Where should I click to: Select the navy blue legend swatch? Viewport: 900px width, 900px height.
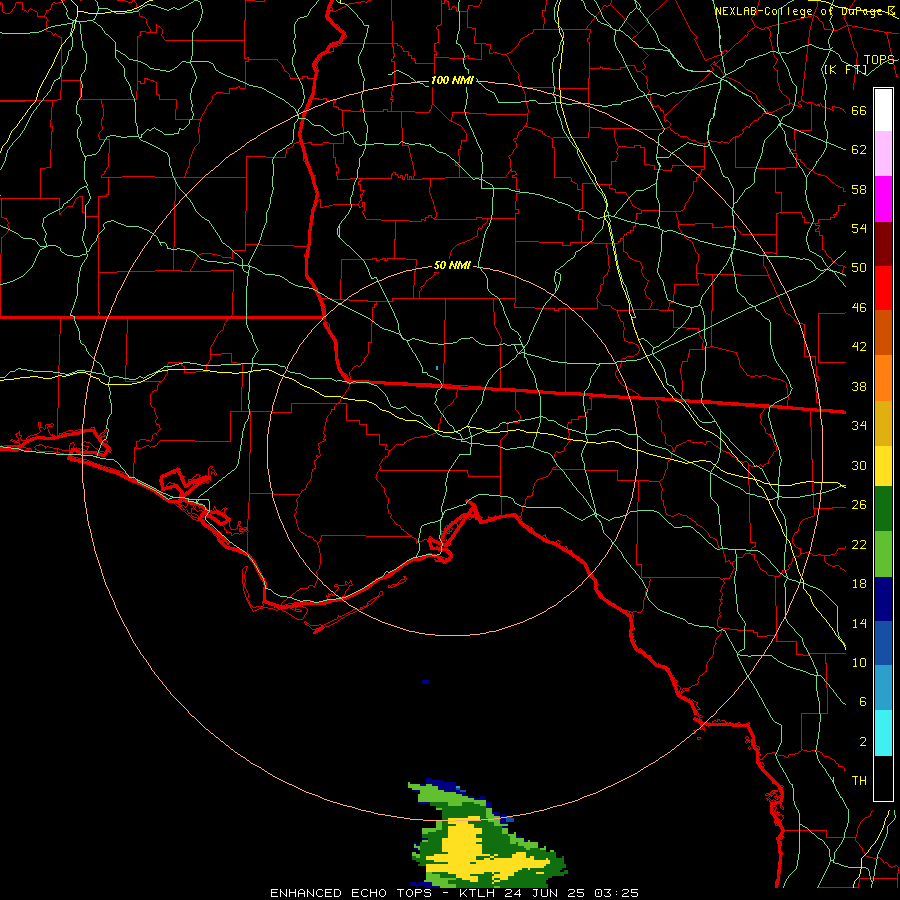pyautogui.click(x=883, y=599)
